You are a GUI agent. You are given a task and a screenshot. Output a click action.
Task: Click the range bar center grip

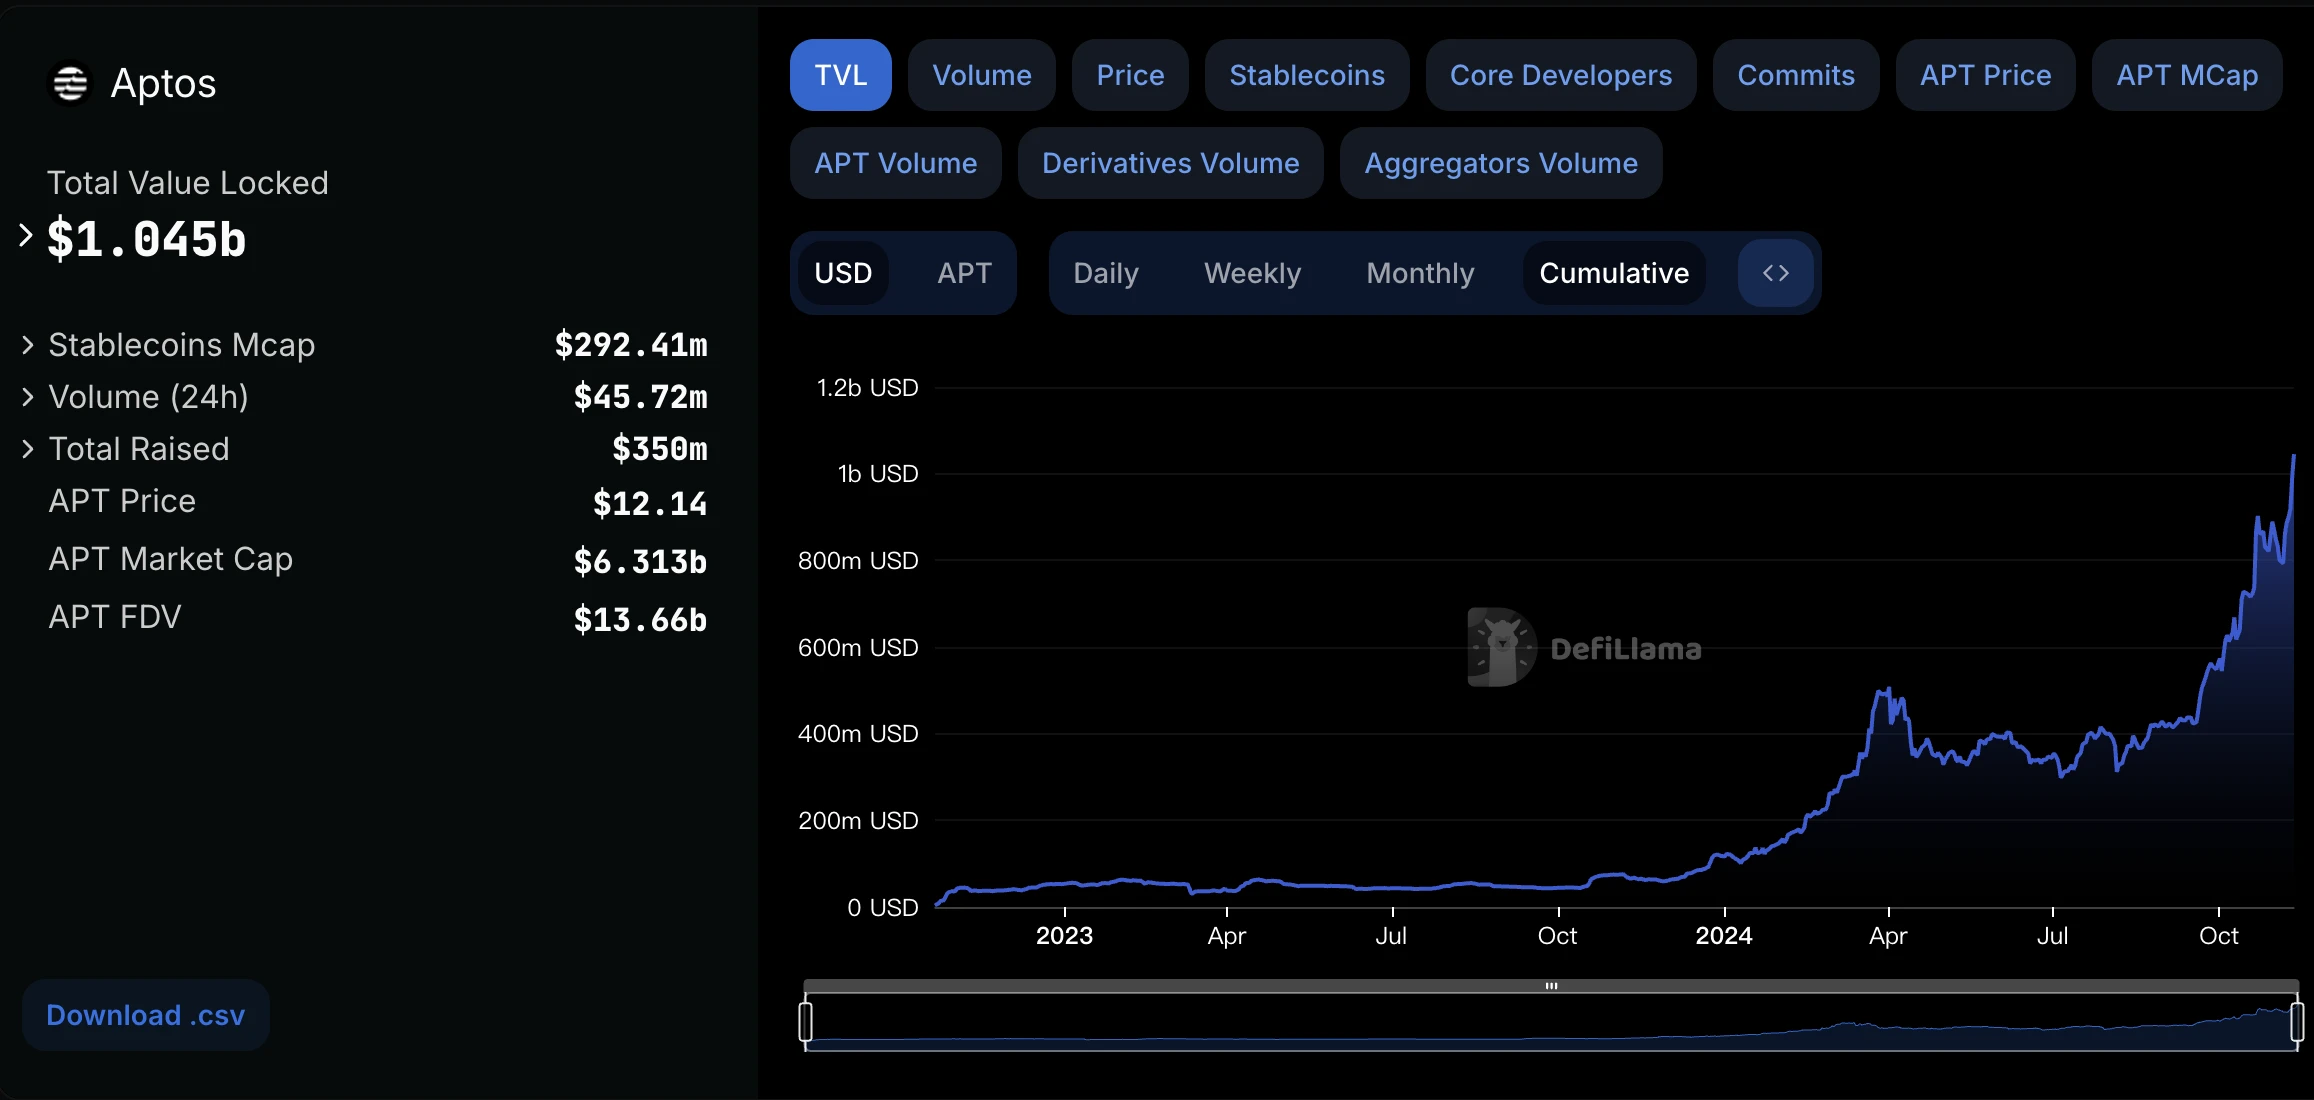1551,986
